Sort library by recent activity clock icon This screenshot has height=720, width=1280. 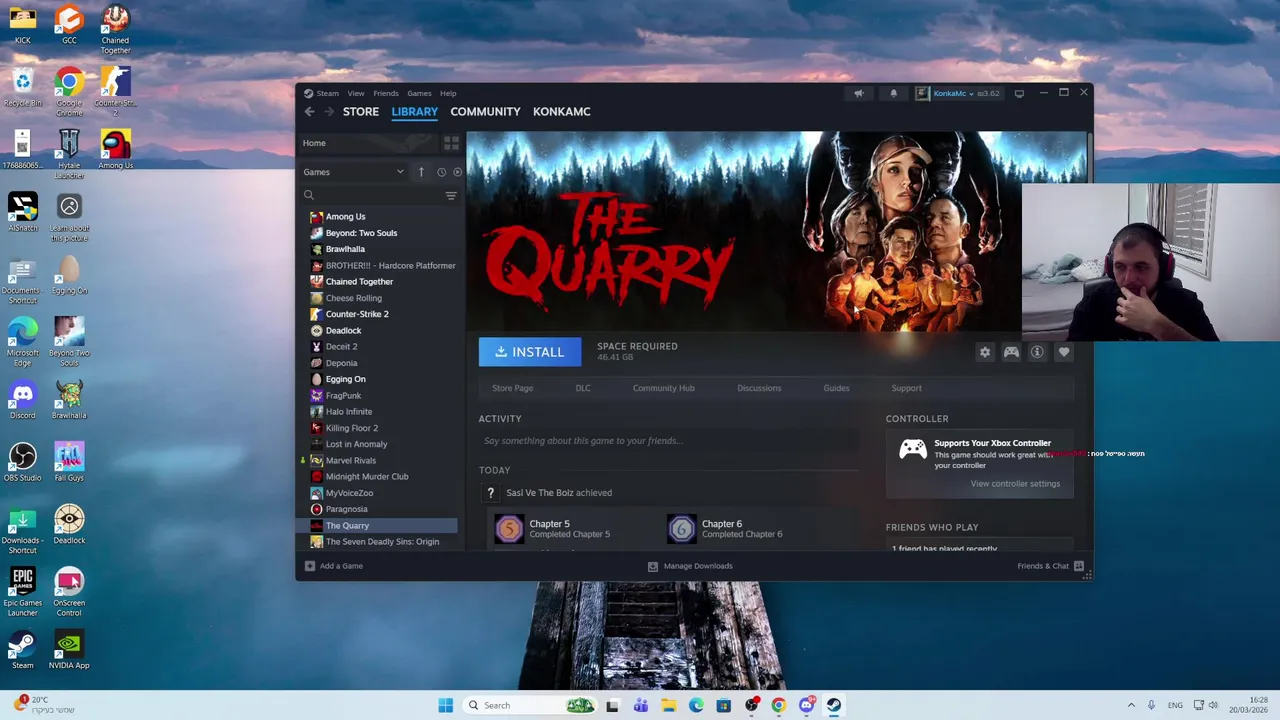441,172
